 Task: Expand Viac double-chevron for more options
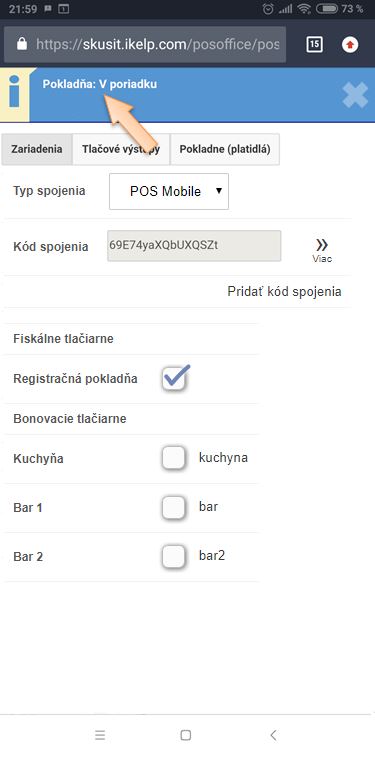pos(322,251)
